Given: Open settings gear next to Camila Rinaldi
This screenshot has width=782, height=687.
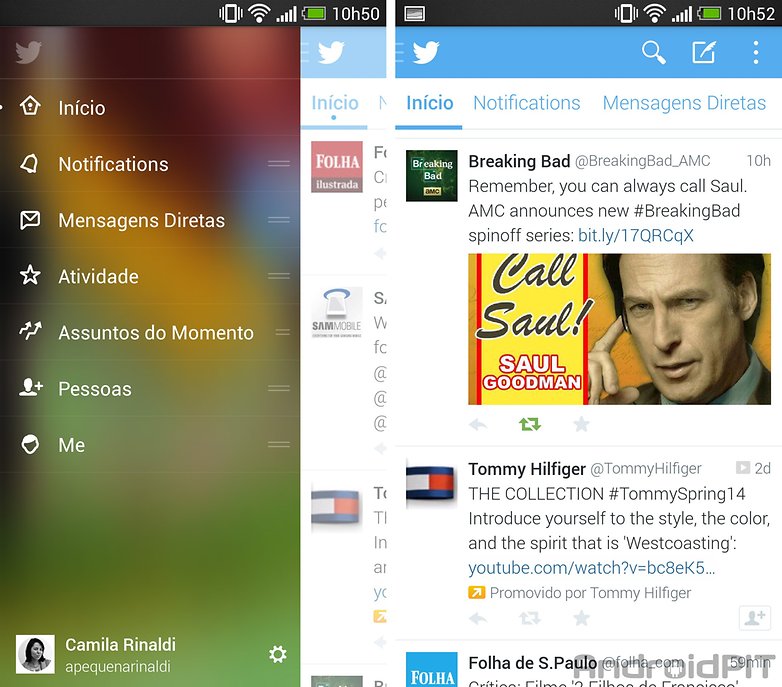Looking at the screenshot, I should (278, 654).
